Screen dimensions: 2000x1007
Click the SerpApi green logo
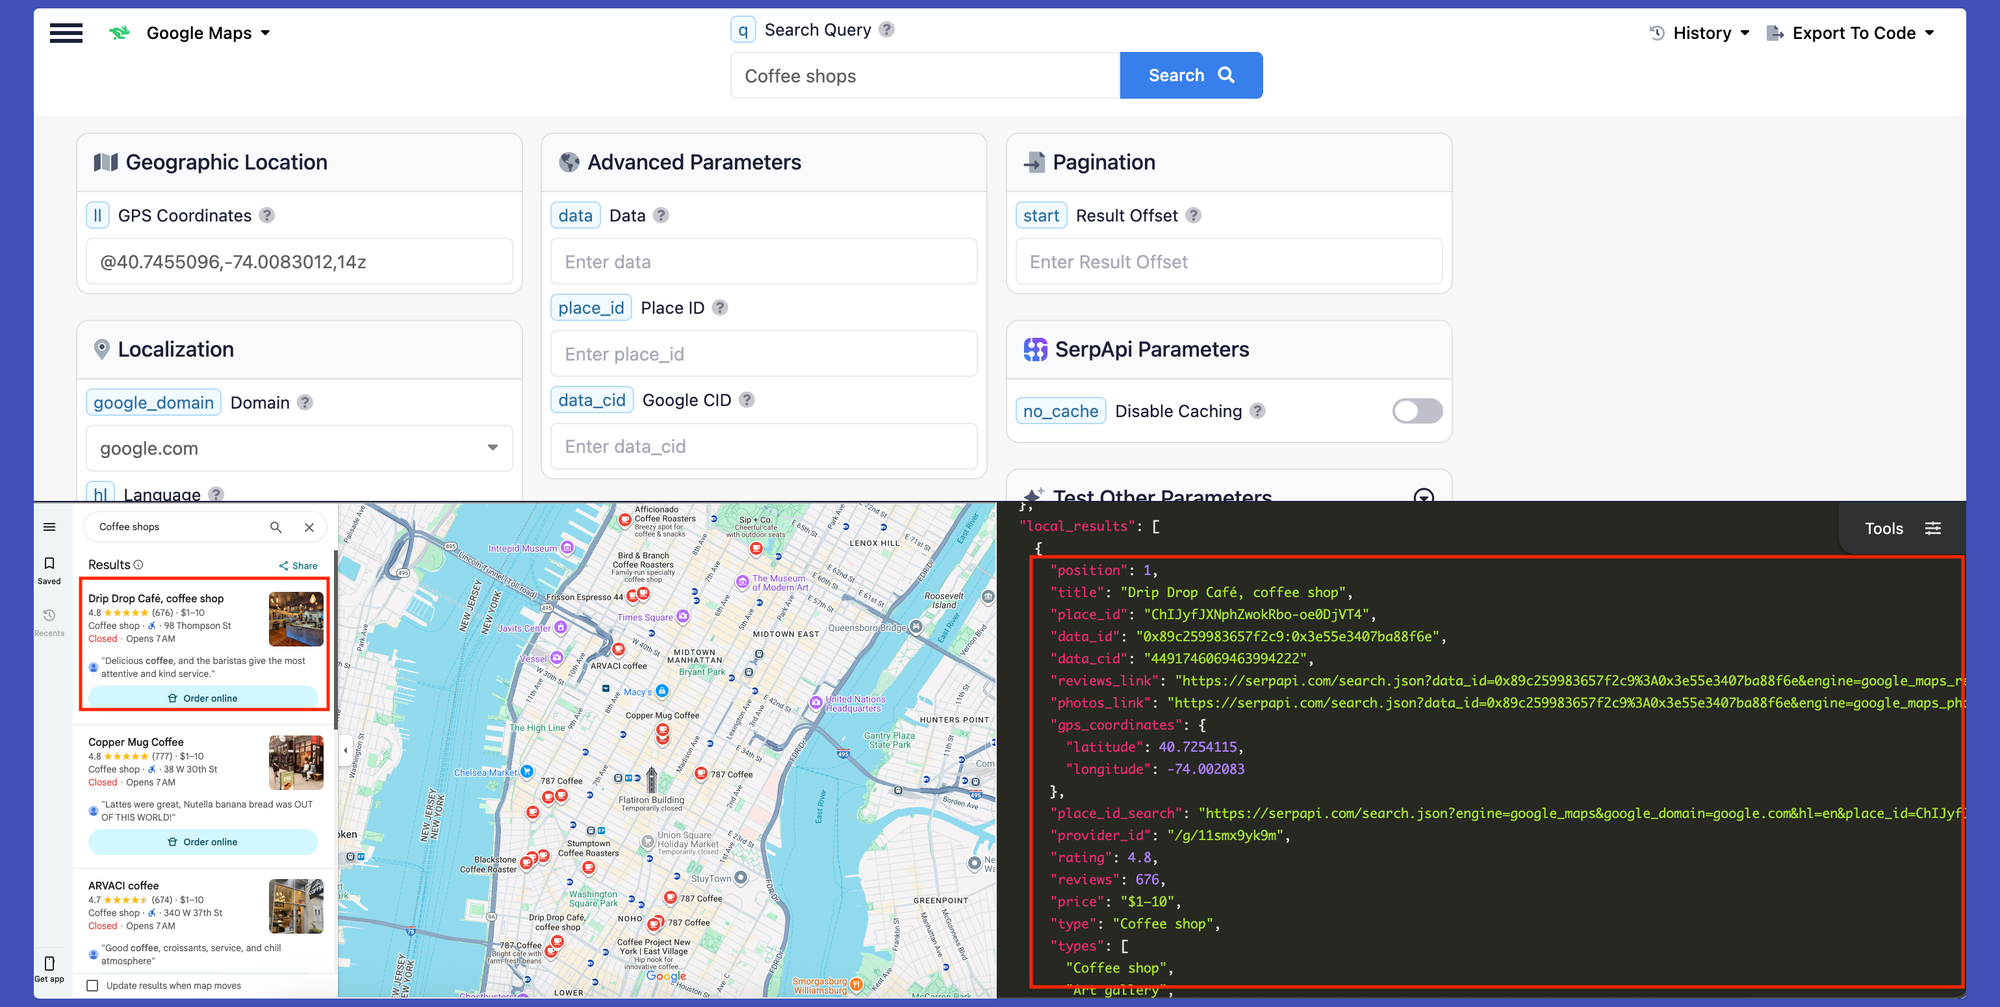tap(120, 33)
